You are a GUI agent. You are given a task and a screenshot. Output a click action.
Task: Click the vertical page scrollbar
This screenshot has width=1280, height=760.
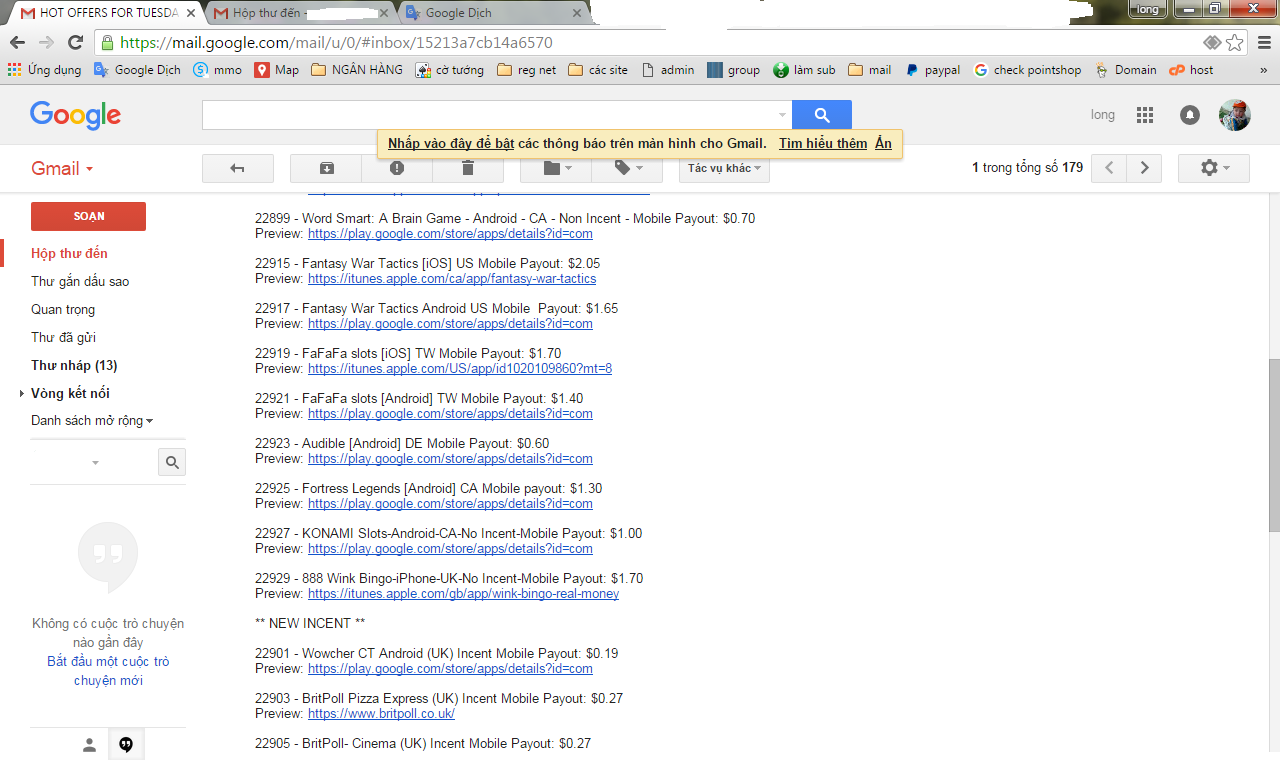pyautogui.click(x=1273, y=445)
